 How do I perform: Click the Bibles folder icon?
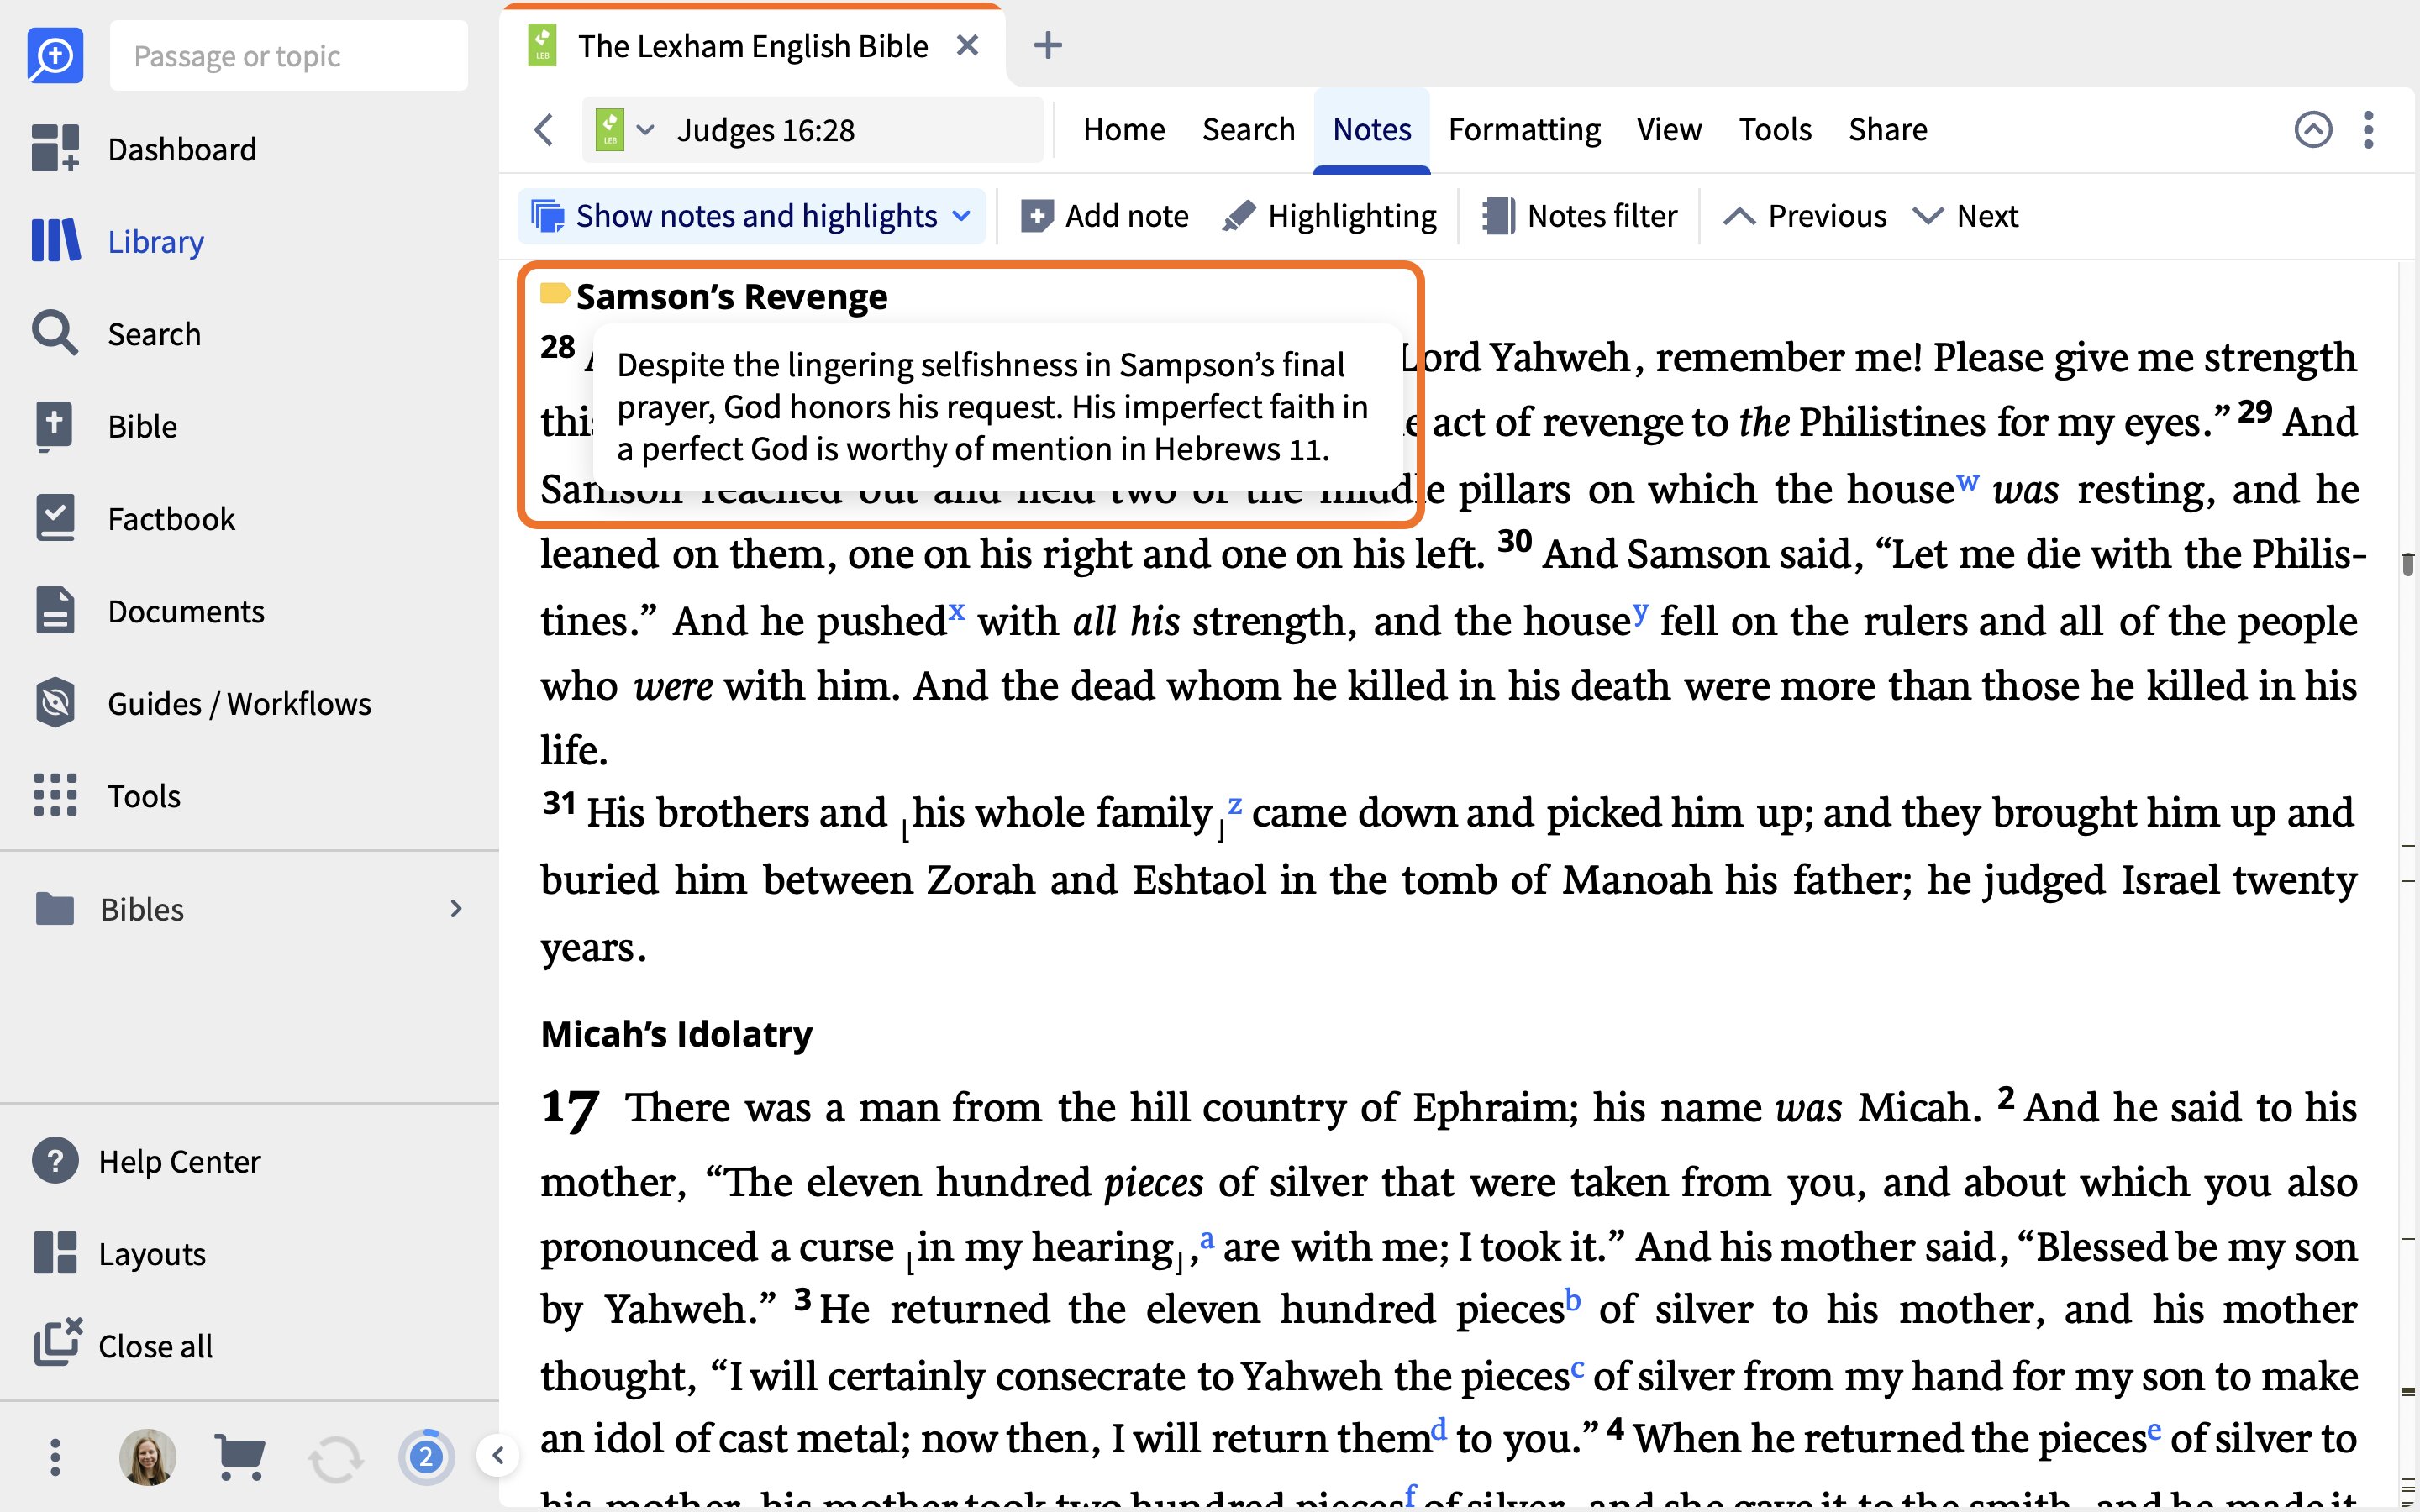pyautogui.click(x=55, y=909)
